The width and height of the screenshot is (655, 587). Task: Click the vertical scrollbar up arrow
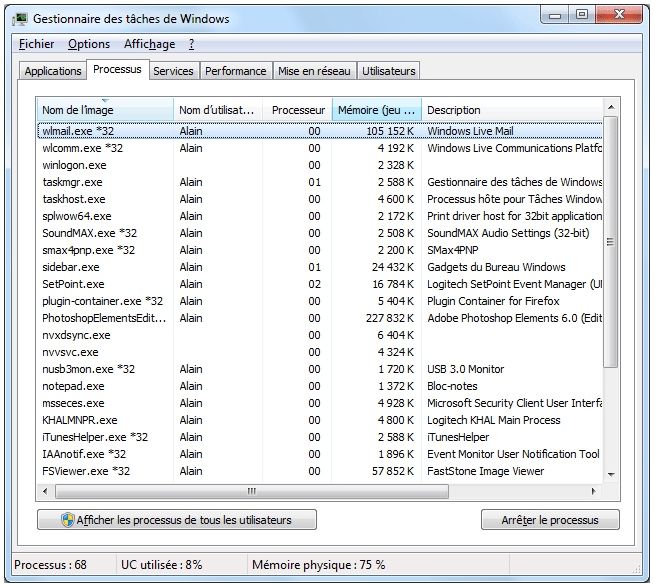click(611, 108)
